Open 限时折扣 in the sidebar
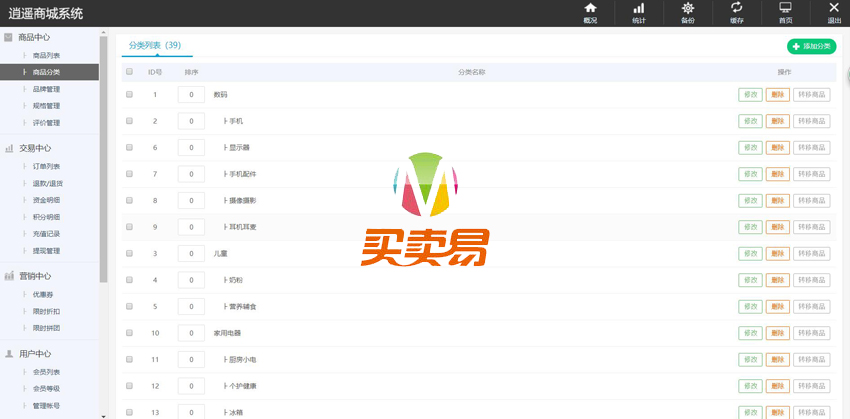Viewport: 850px width, 419px height. [46, 311]
